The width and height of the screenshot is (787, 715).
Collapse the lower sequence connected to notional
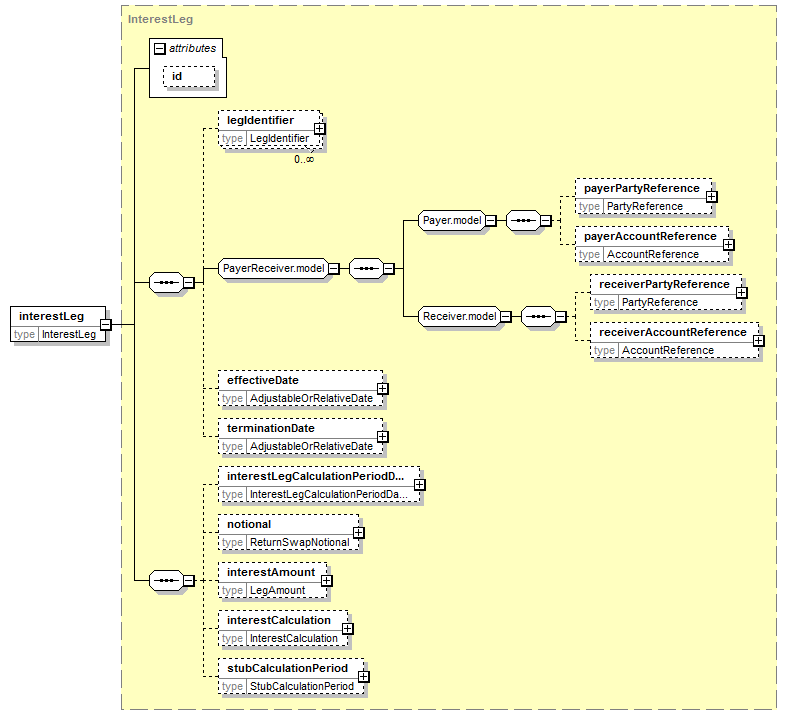click(x=189, y=581)
